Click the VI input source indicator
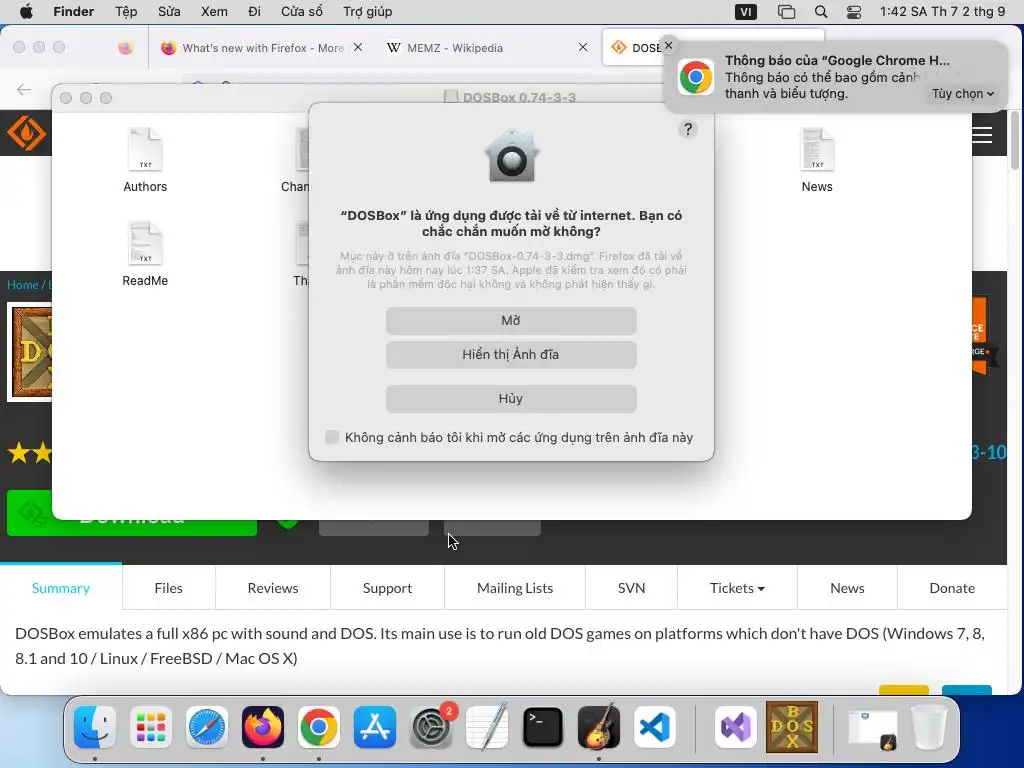 click(746, 12)
